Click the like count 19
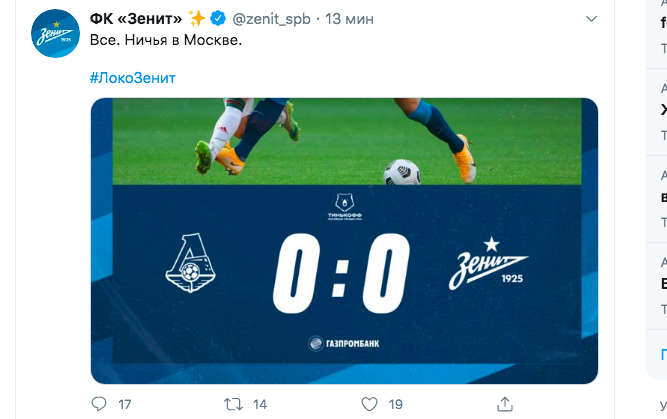The height and width of the screenshot is (419, 667). point(396,404)
